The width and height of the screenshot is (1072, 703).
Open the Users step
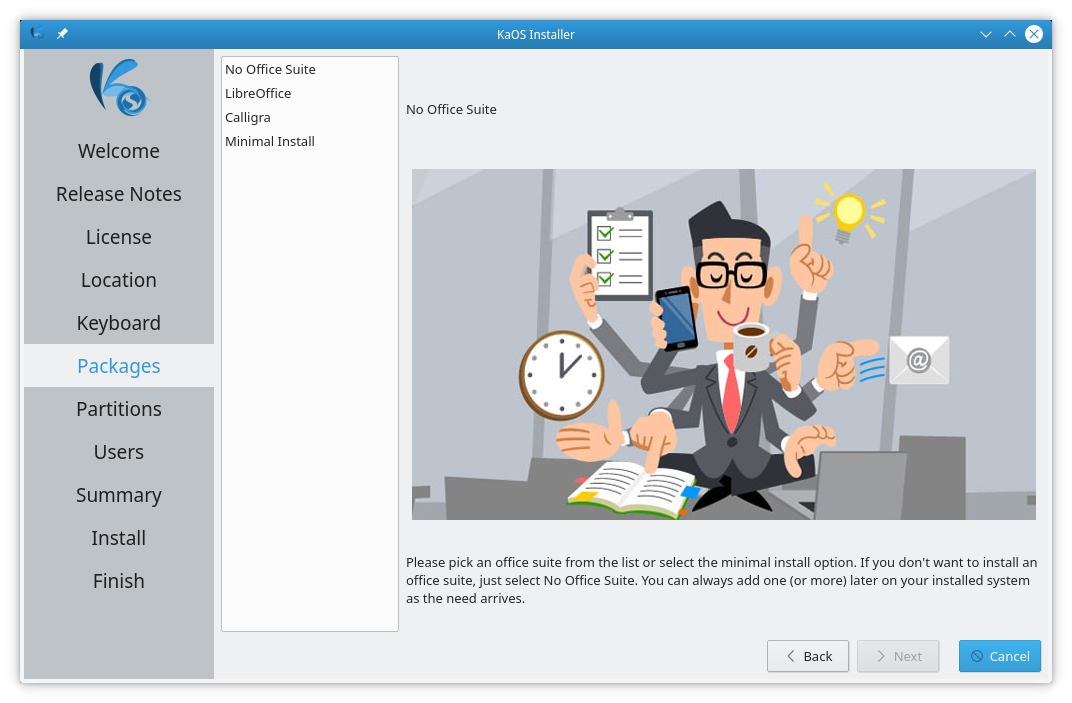click(118, 451)
